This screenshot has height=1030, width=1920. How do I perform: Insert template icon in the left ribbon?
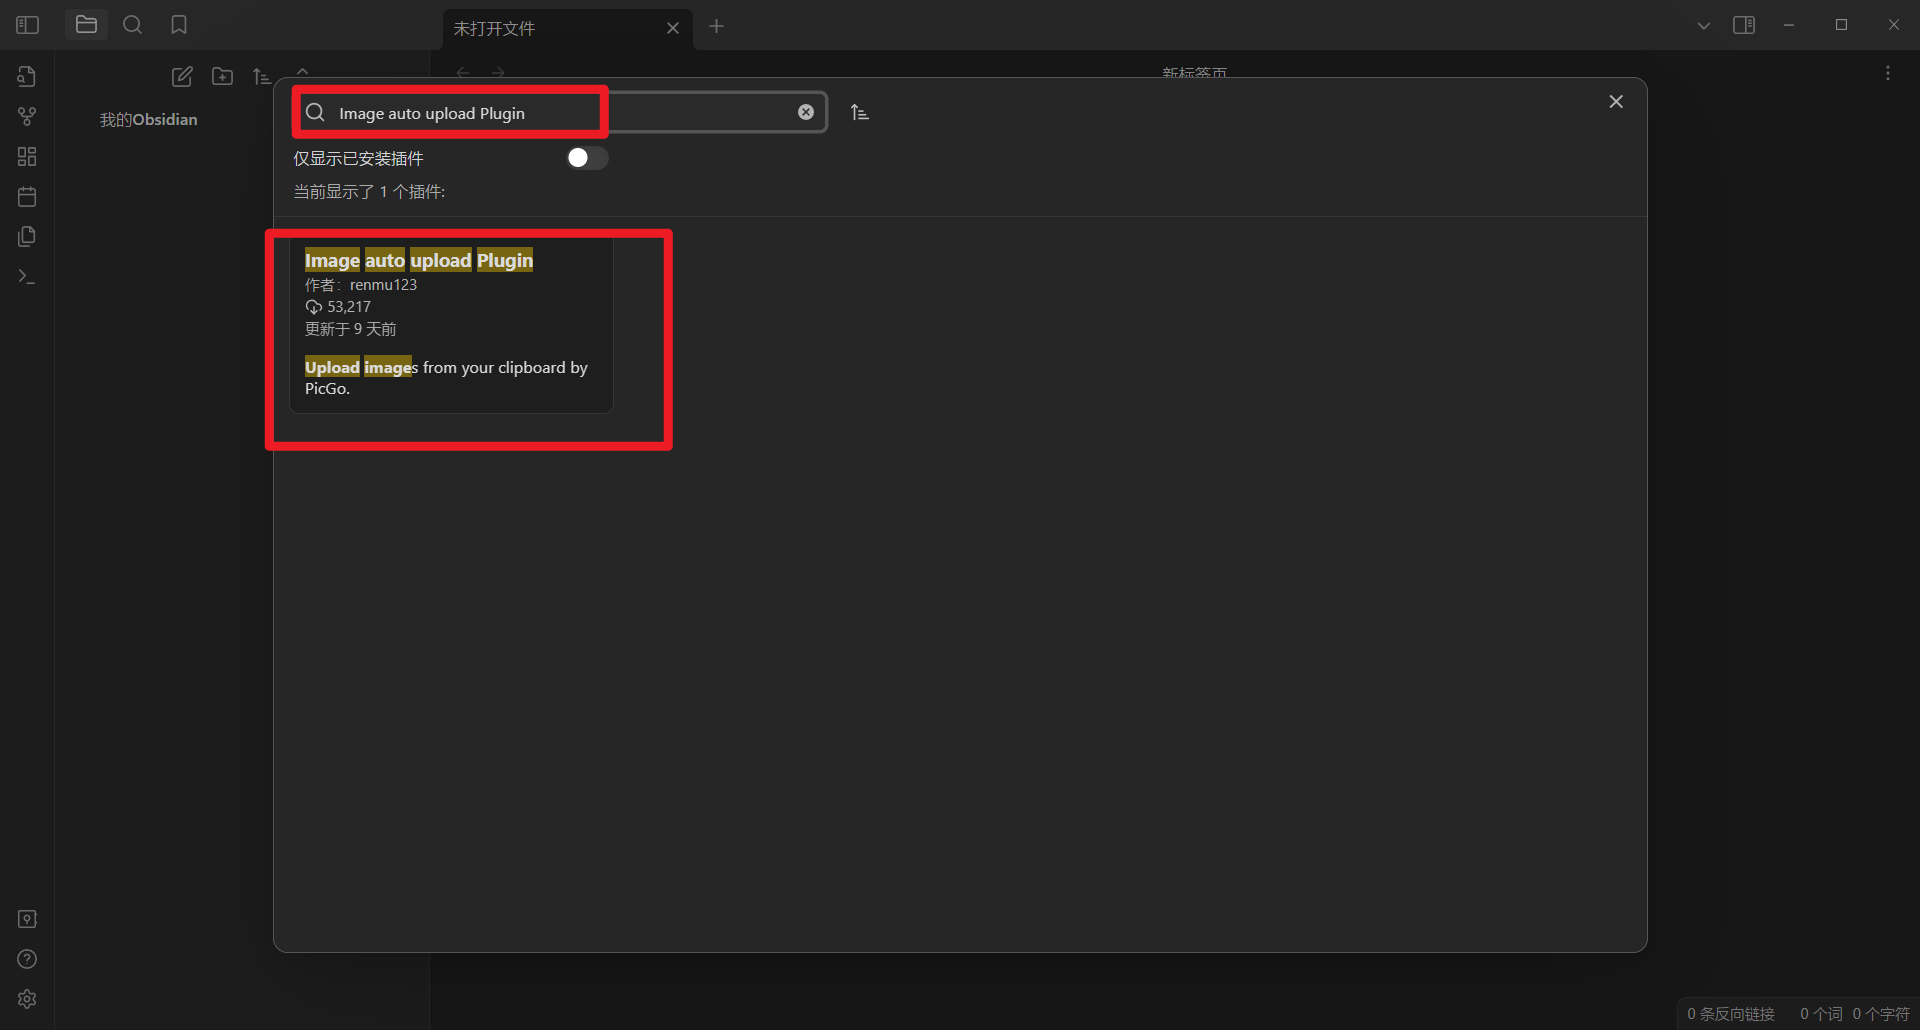27,237
